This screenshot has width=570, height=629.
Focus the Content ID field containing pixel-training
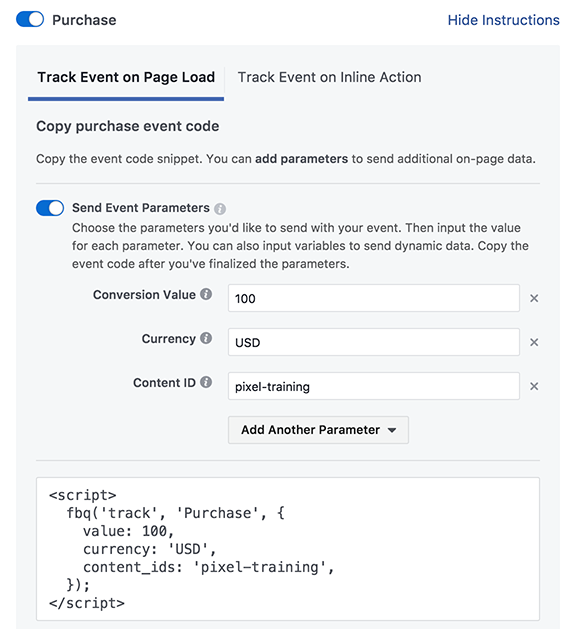pos(373,386)
